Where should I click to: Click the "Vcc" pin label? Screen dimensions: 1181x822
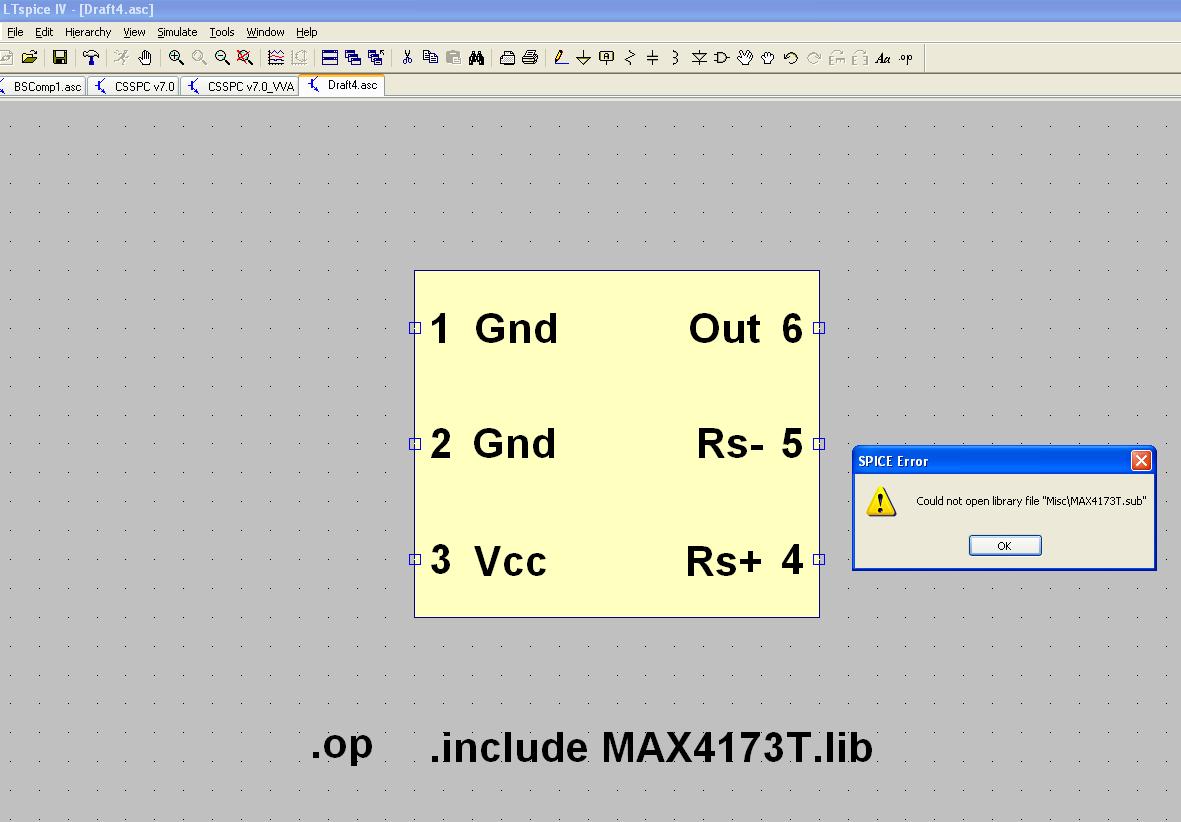click(510, 561)
